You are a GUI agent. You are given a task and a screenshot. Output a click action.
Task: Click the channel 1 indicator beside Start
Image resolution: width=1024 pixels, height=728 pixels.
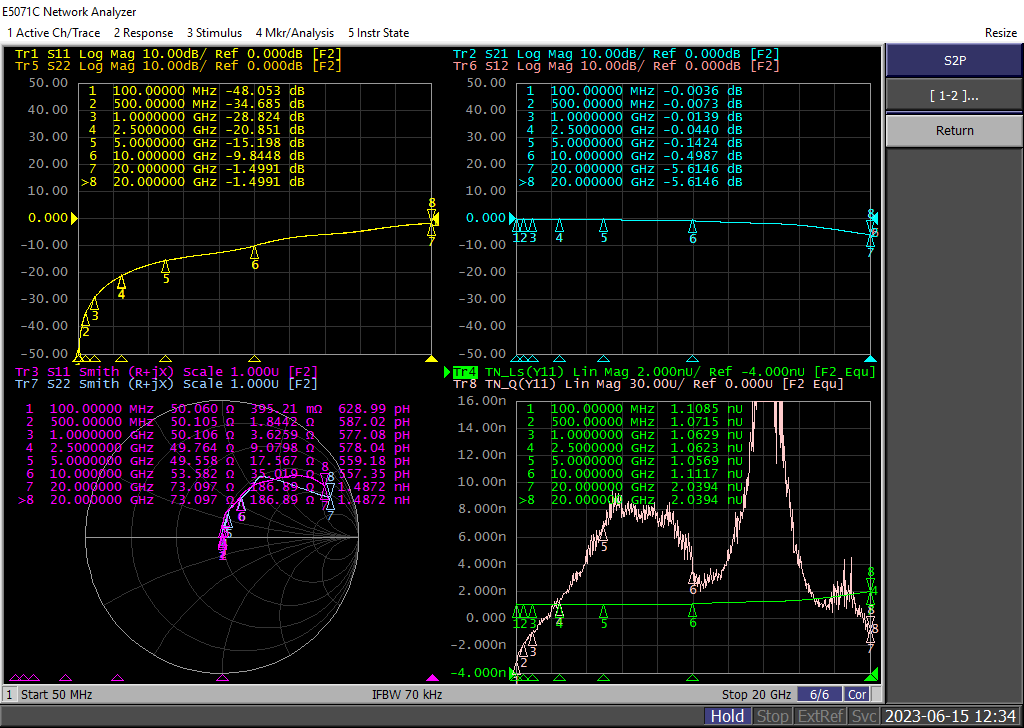10,694
